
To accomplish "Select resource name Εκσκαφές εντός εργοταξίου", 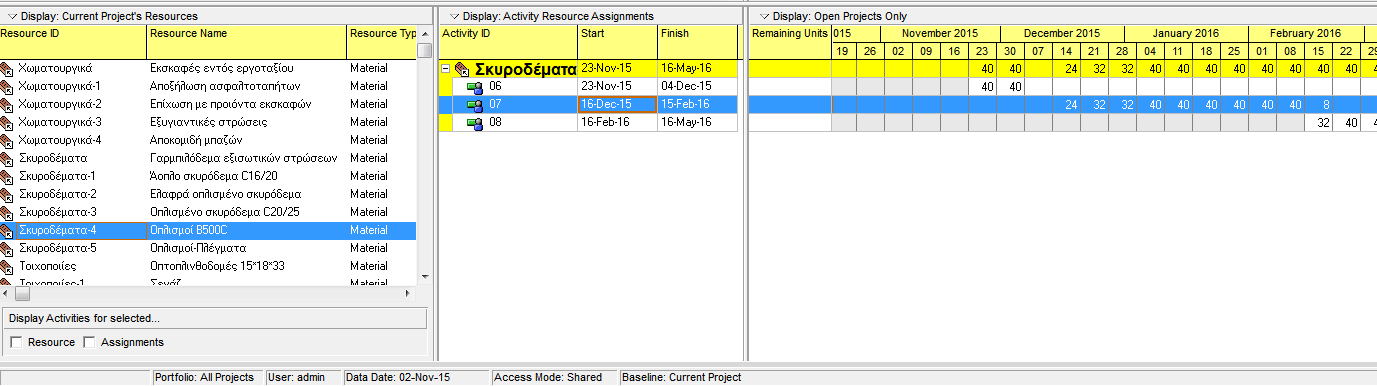I will 221,69.
